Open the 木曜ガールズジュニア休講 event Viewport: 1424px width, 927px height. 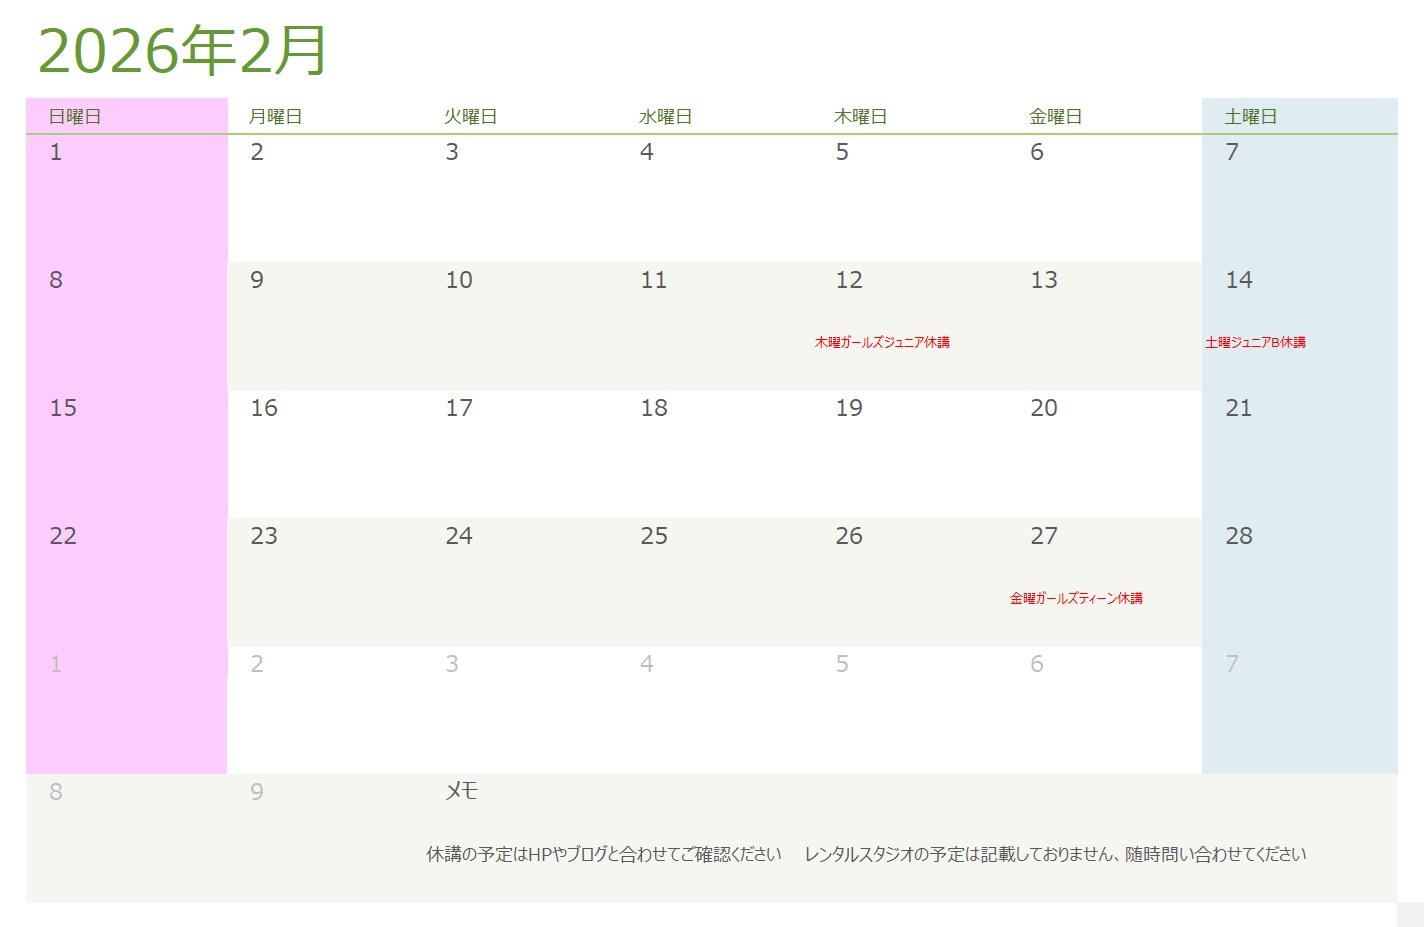(882, 342)
